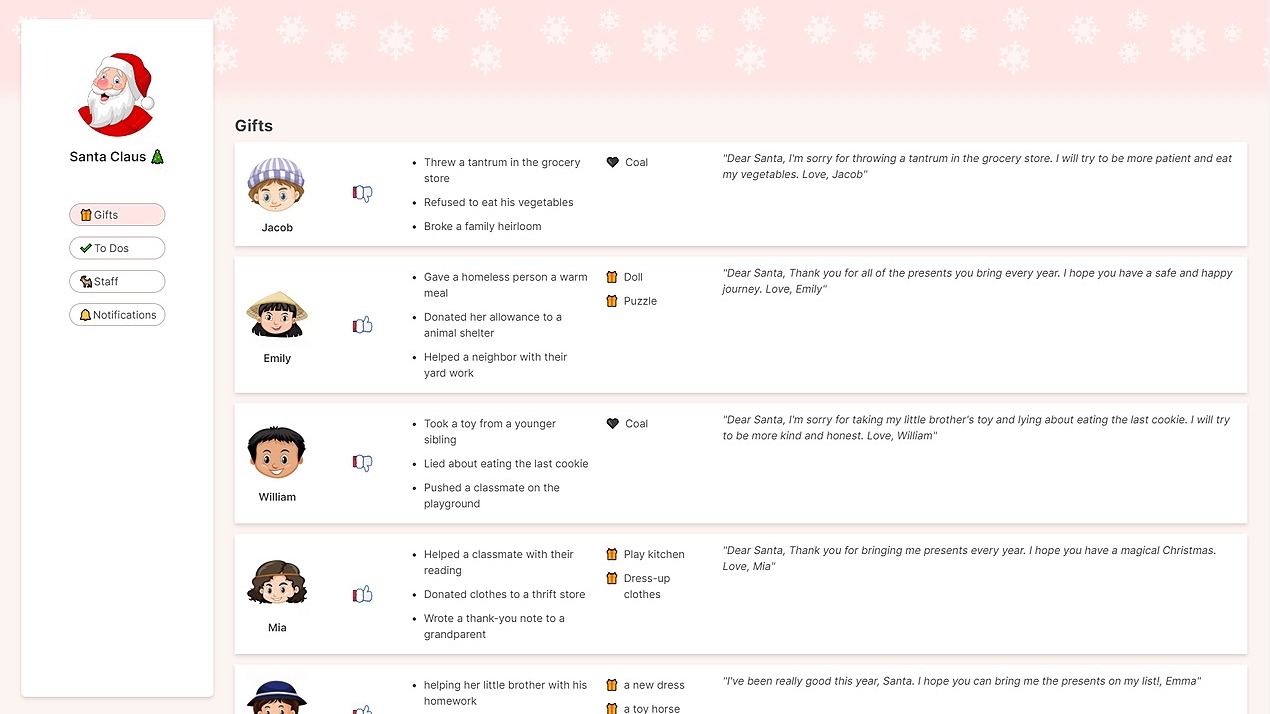
Task: Click the Doll gift icon in Emily's row
Action: [x=611, y=277]
